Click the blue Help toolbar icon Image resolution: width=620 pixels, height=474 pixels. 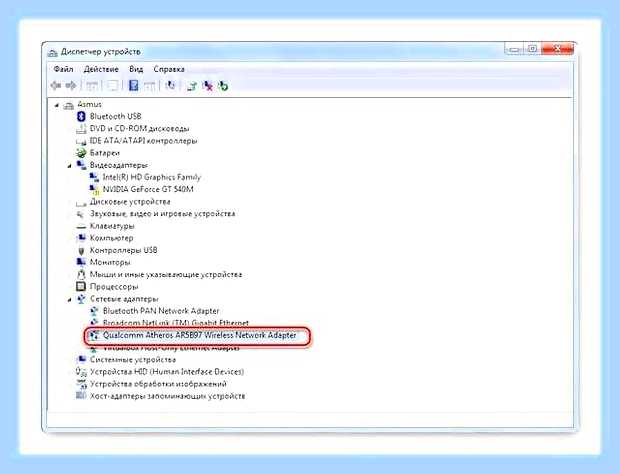[134, 85]
